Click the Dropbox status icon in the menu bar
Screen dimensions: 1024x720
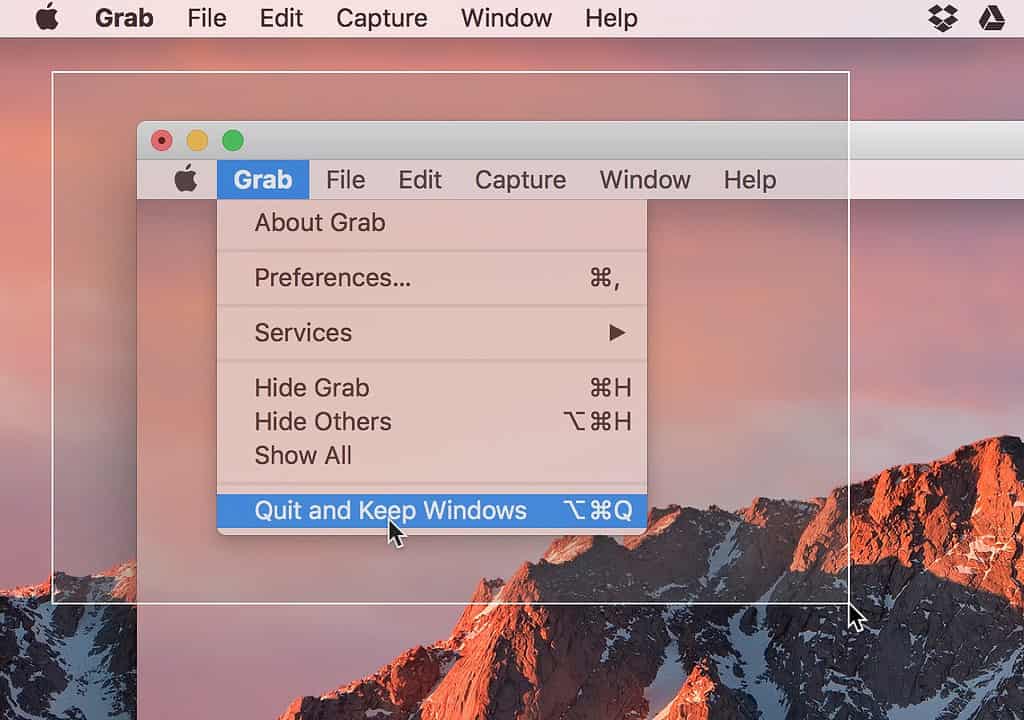coord(943,18)
